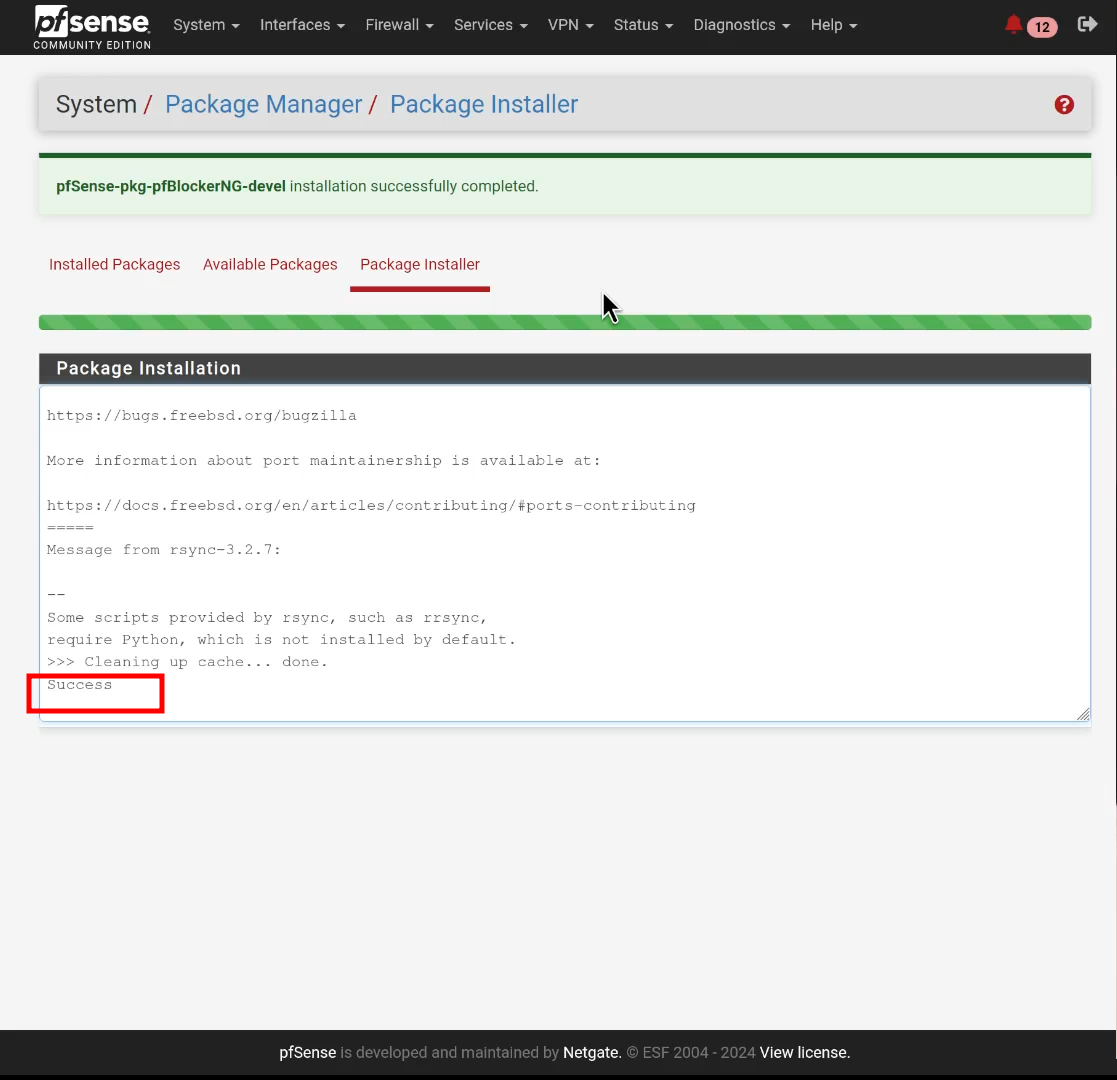Click the 'Success' log line
Image resolution: width=1117 pixels, height=1080 pixels.
tap(79, 685)
